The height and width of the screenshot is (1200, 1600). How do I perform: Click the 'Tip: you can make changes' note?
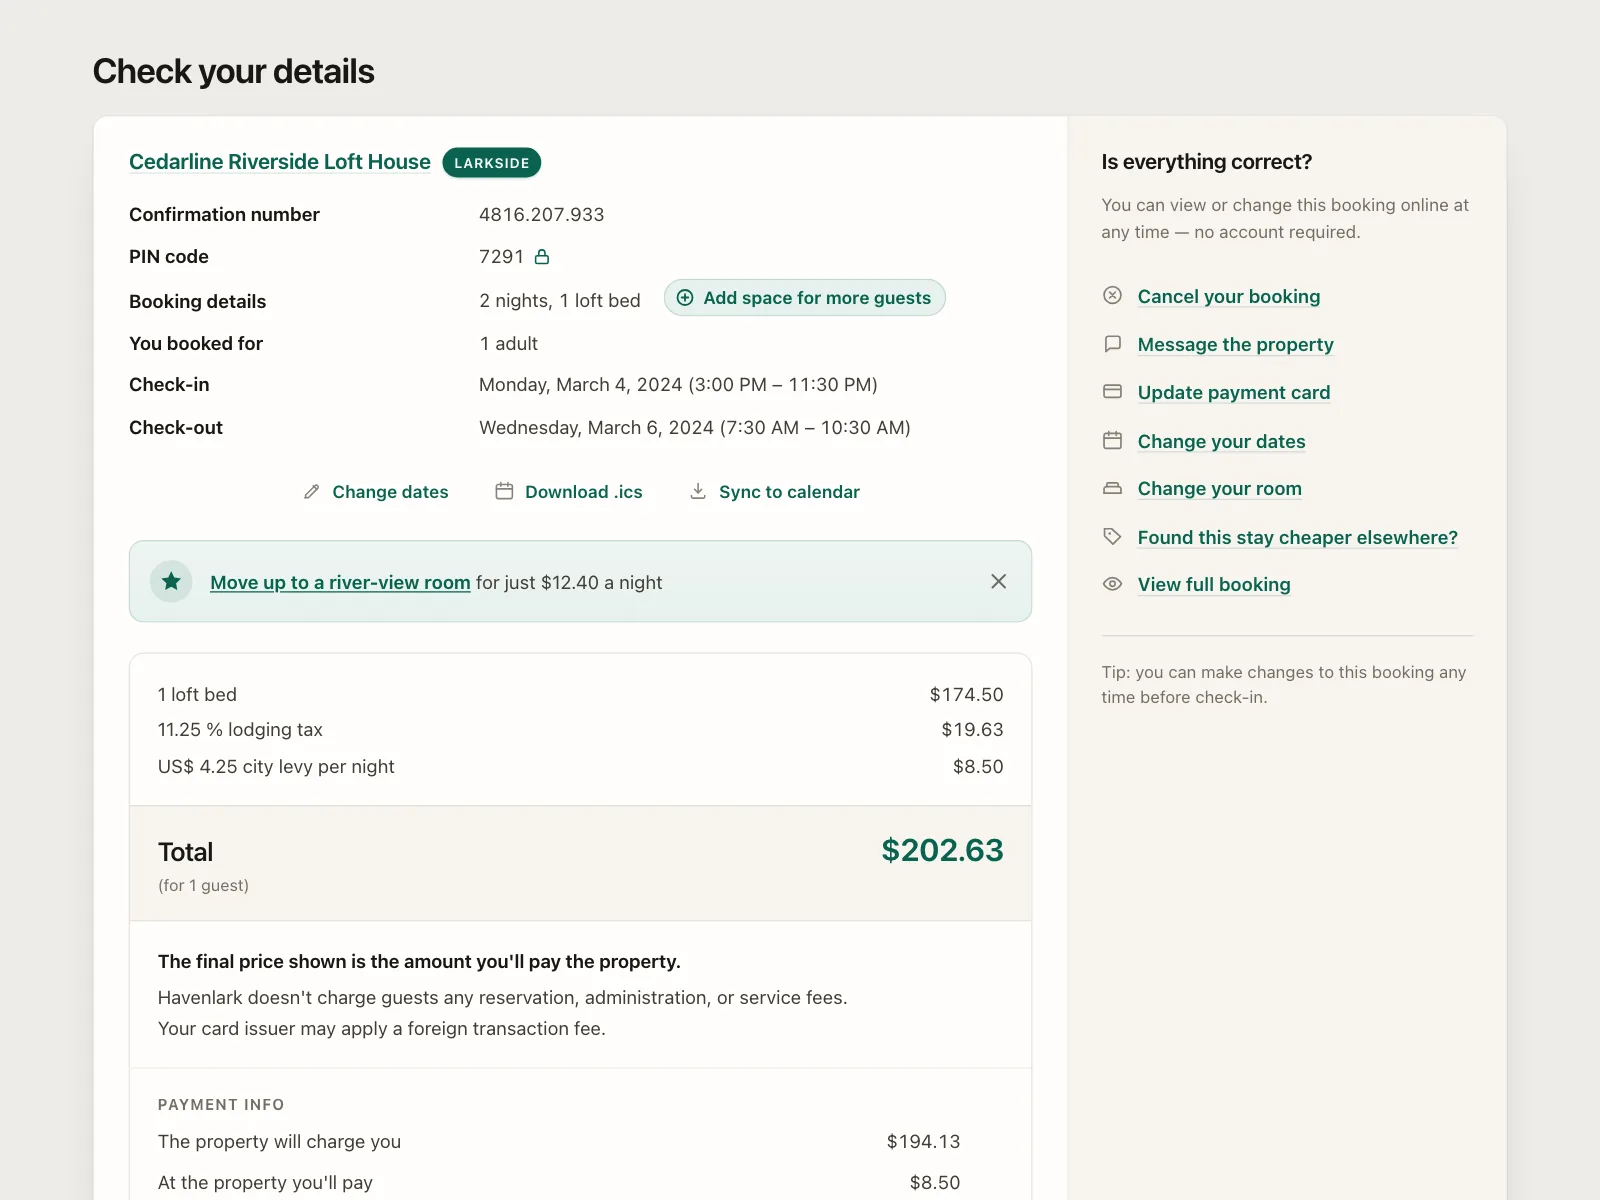coord(1284,685)
